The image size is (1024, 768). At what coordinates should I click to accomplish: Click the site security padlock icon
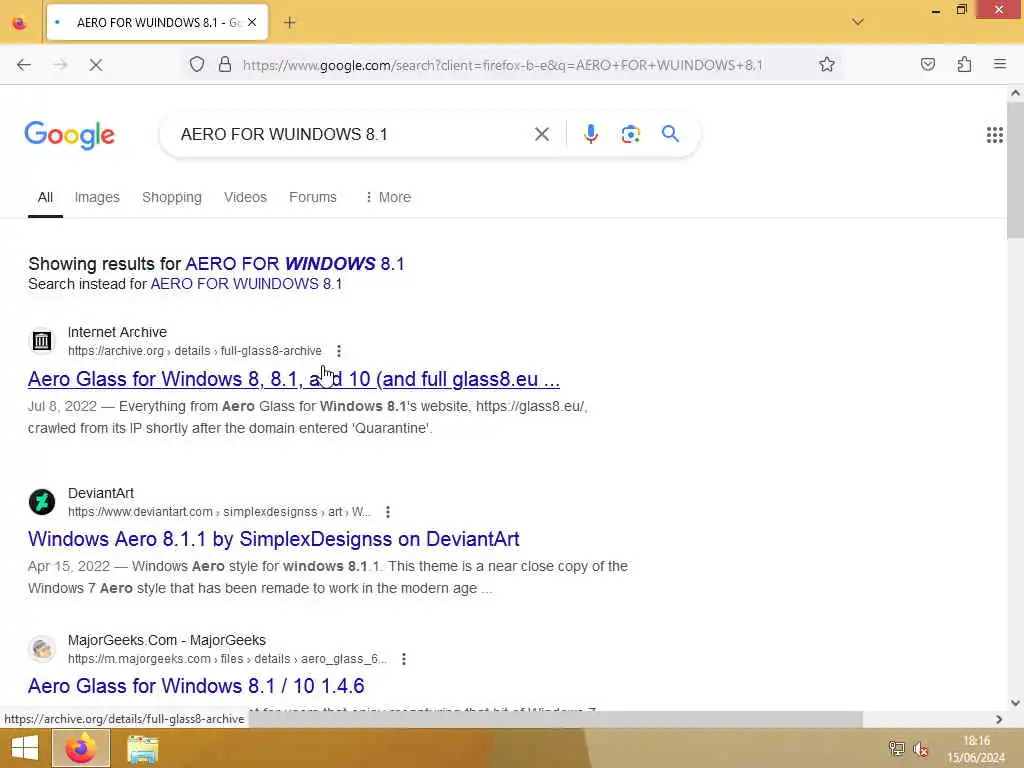[x=225, y=65]
